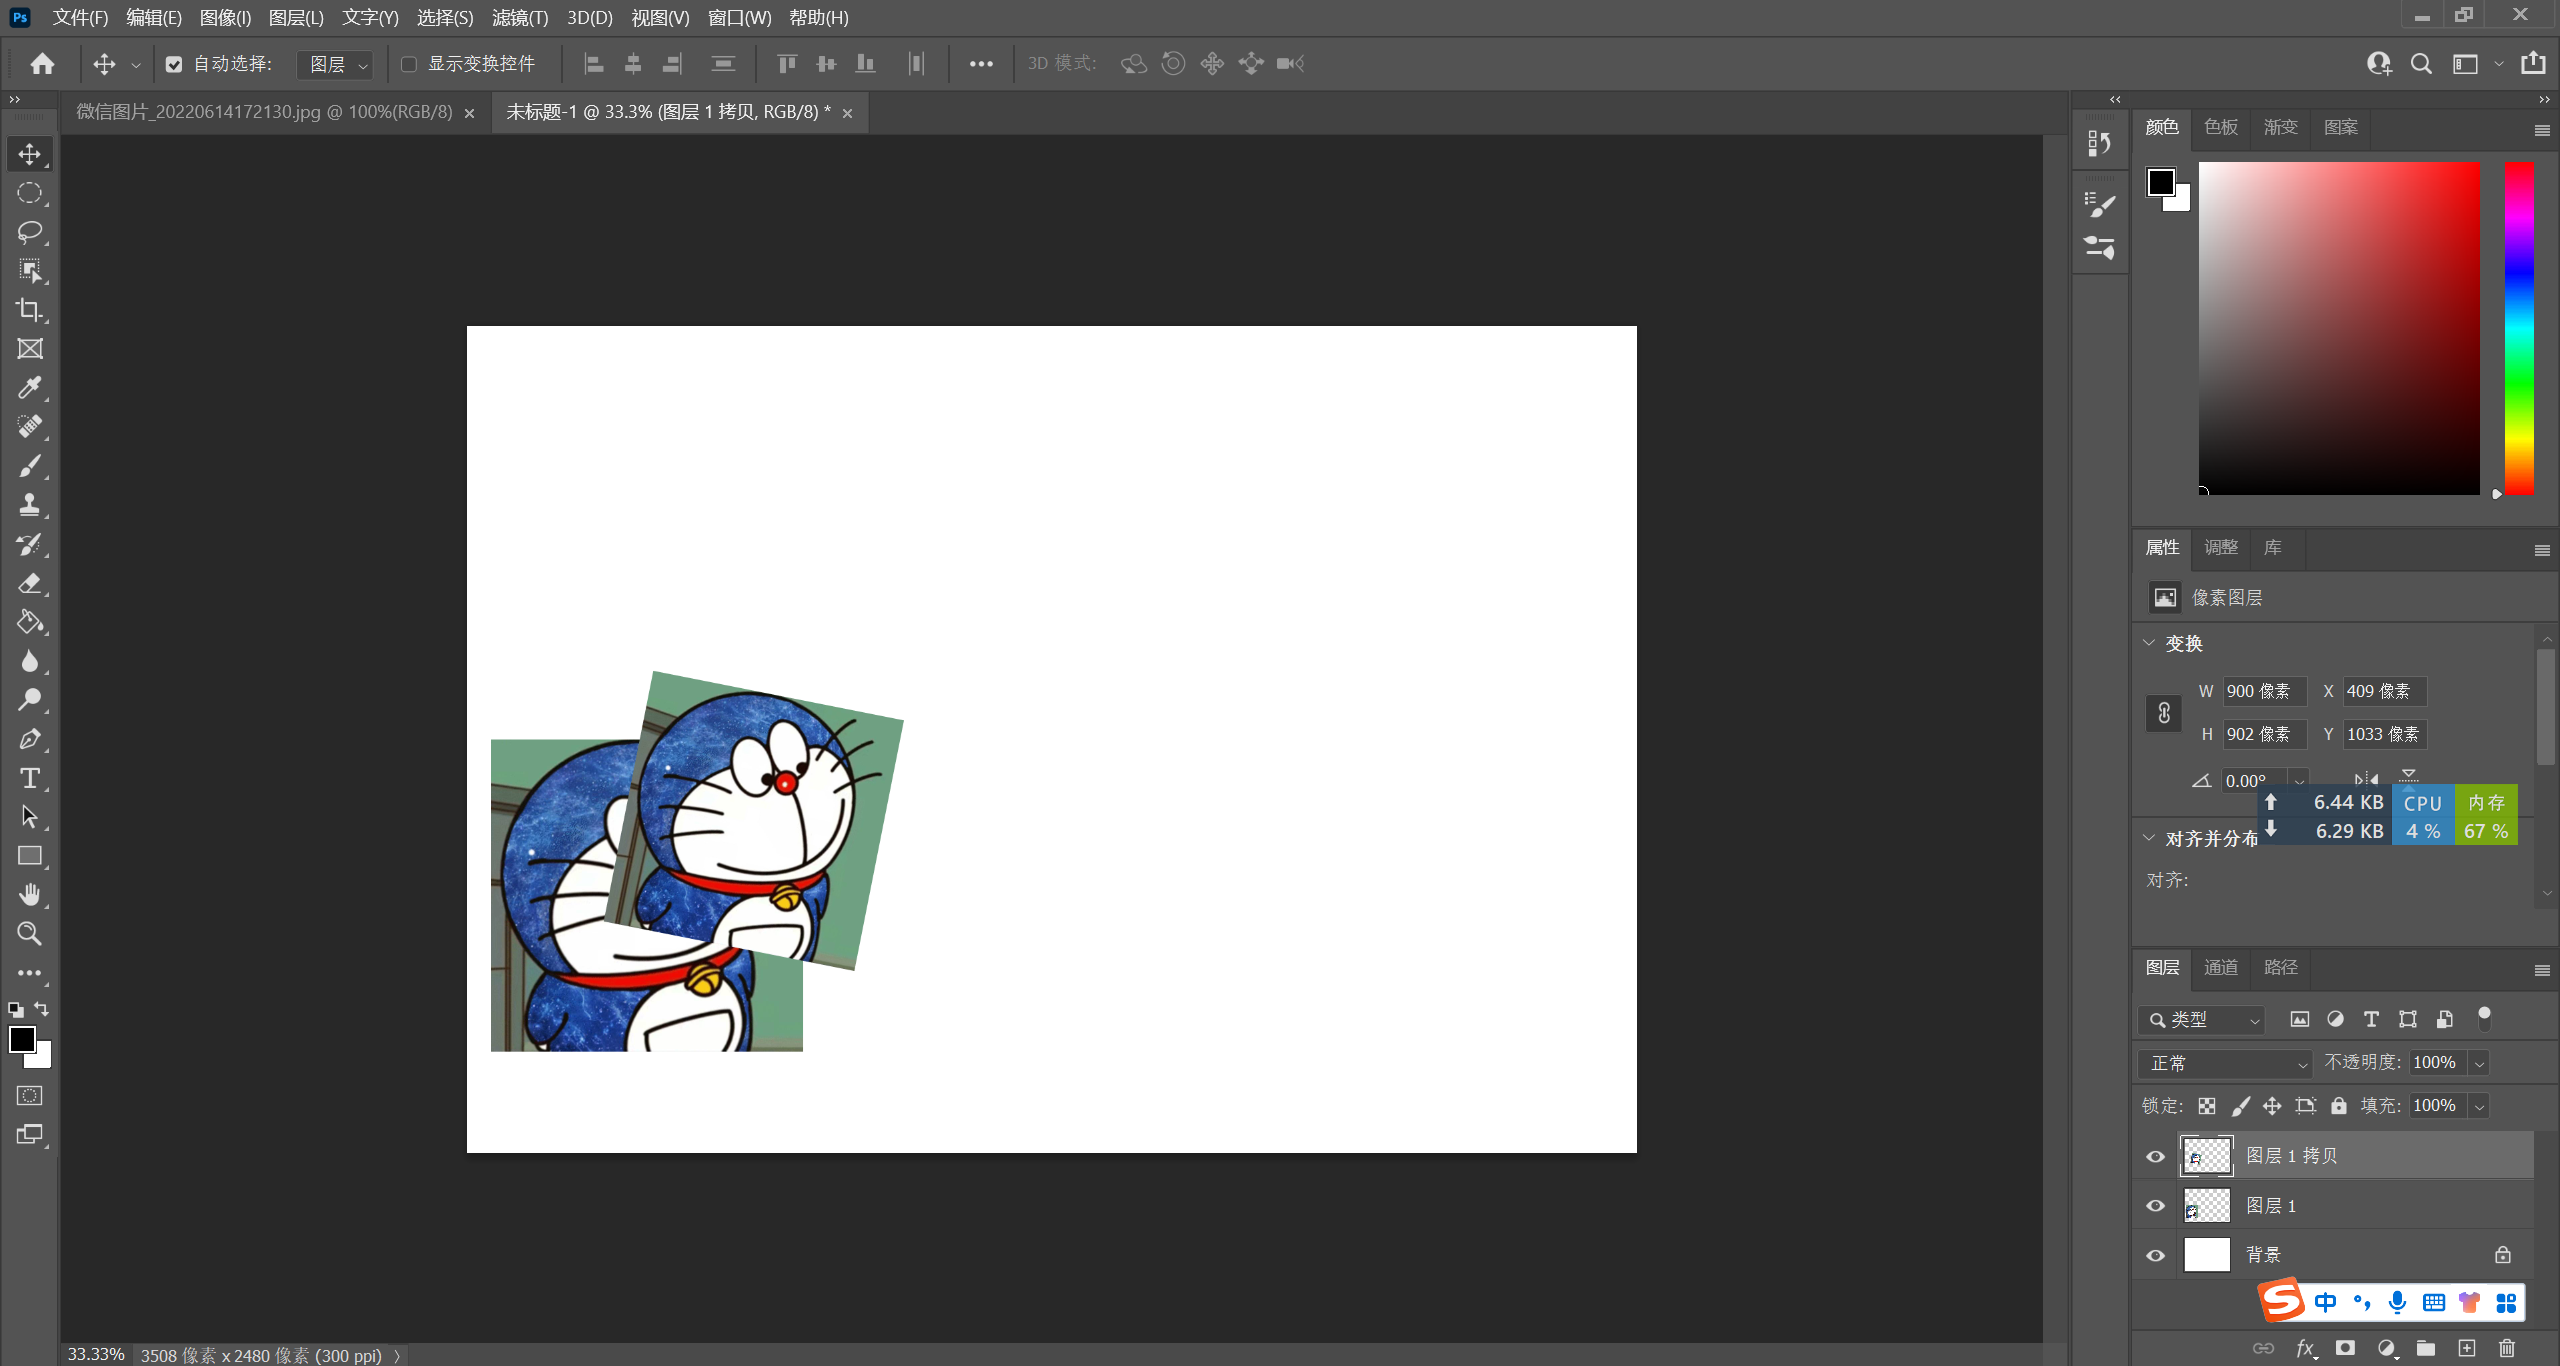Open the 正常 blend mode dropdown
2560x1366 pixels.
pyautogui.click(x=2226, y=1063)
